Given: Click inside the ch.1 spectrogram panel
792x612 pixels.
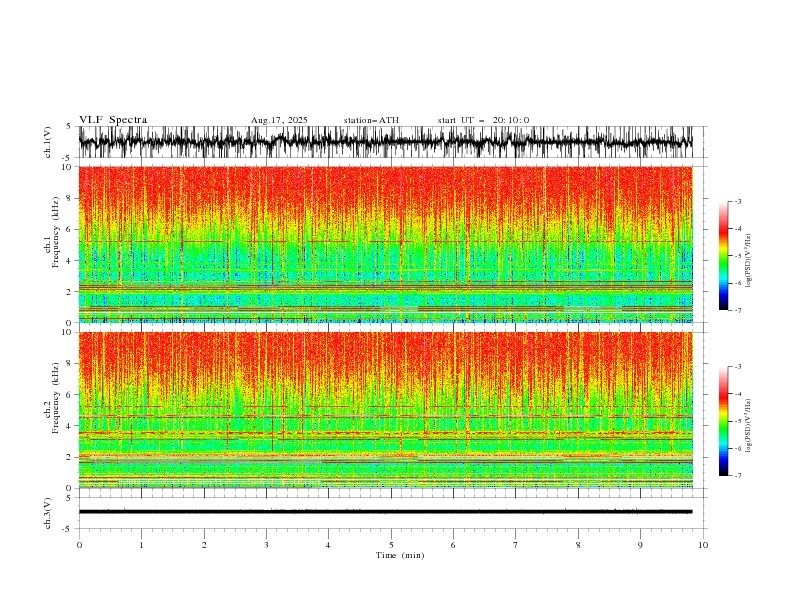Looking at the screenshot, I should 386,244.
